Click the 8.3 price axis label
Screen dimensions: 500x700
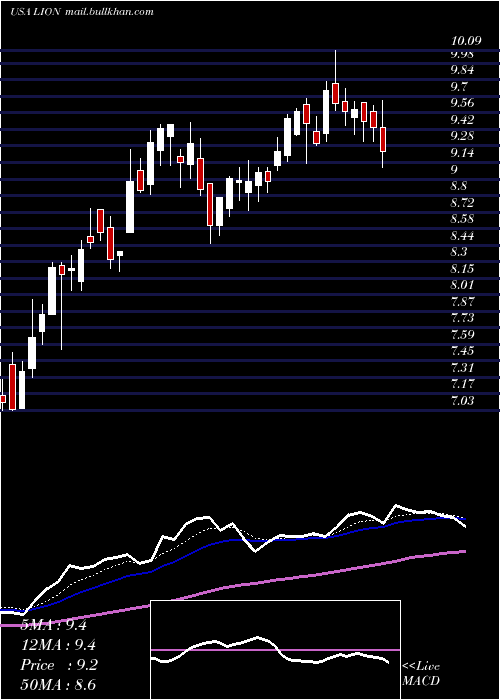pyautogui.click(x=460, y=252)
